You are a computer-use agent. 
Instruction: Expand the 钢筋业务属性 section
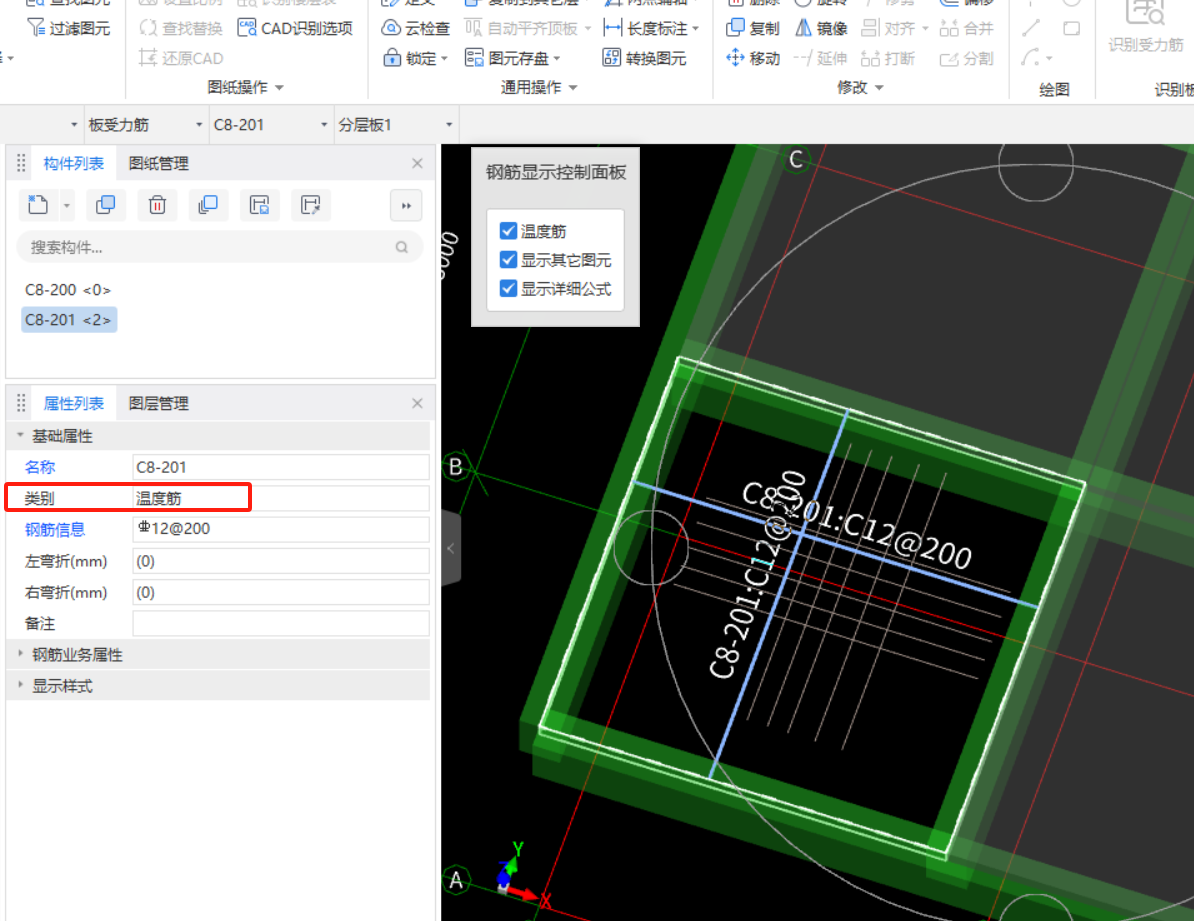click(x=21, y=654)
